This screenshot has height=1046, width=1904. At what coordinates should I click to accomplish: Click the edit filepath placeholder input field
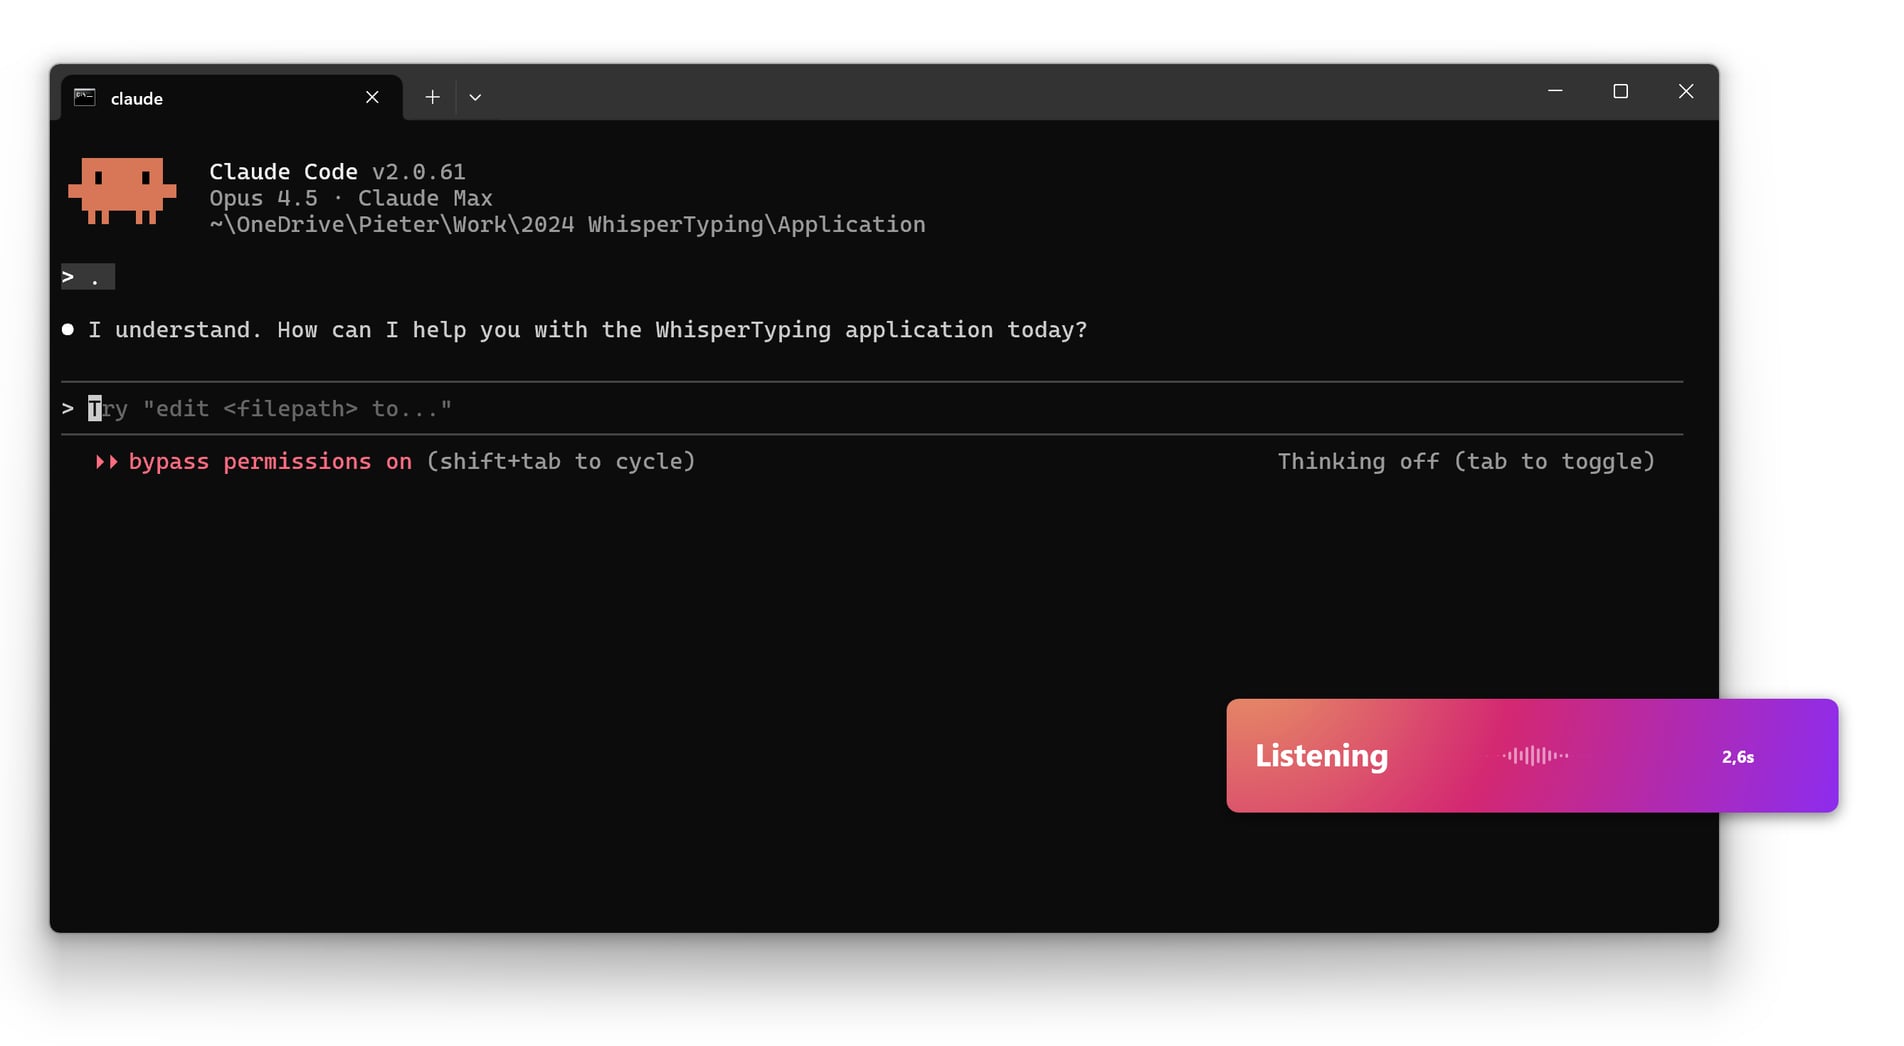coord(270,408)
